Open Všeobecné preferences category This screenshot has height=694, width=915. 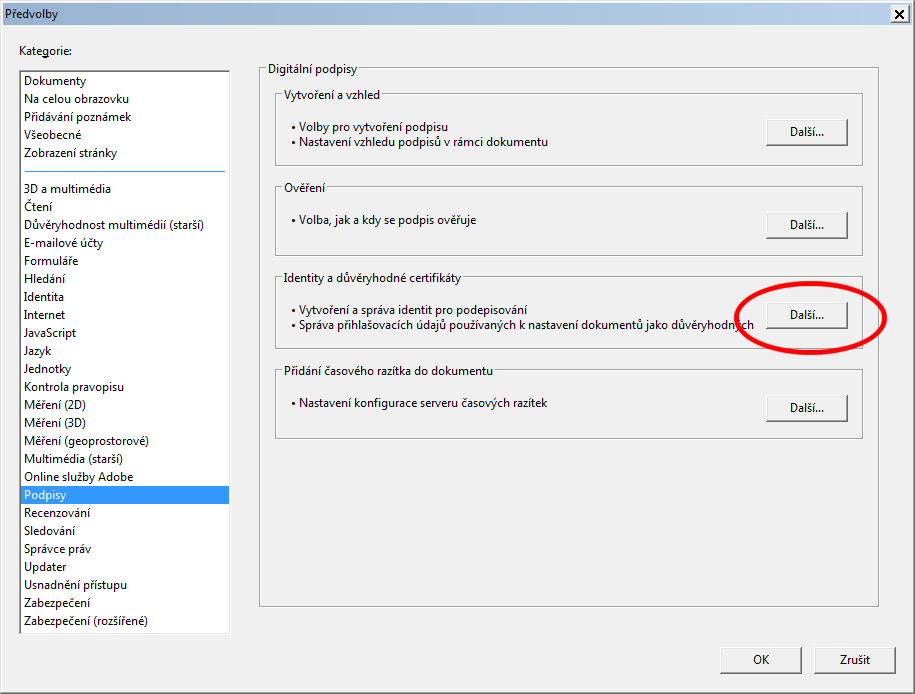(x=53, y=135)
